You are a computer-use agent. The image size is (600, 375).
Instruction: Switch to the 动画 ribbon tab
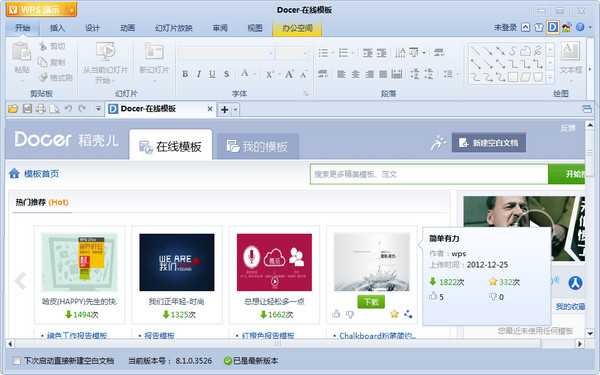[127, 28]
